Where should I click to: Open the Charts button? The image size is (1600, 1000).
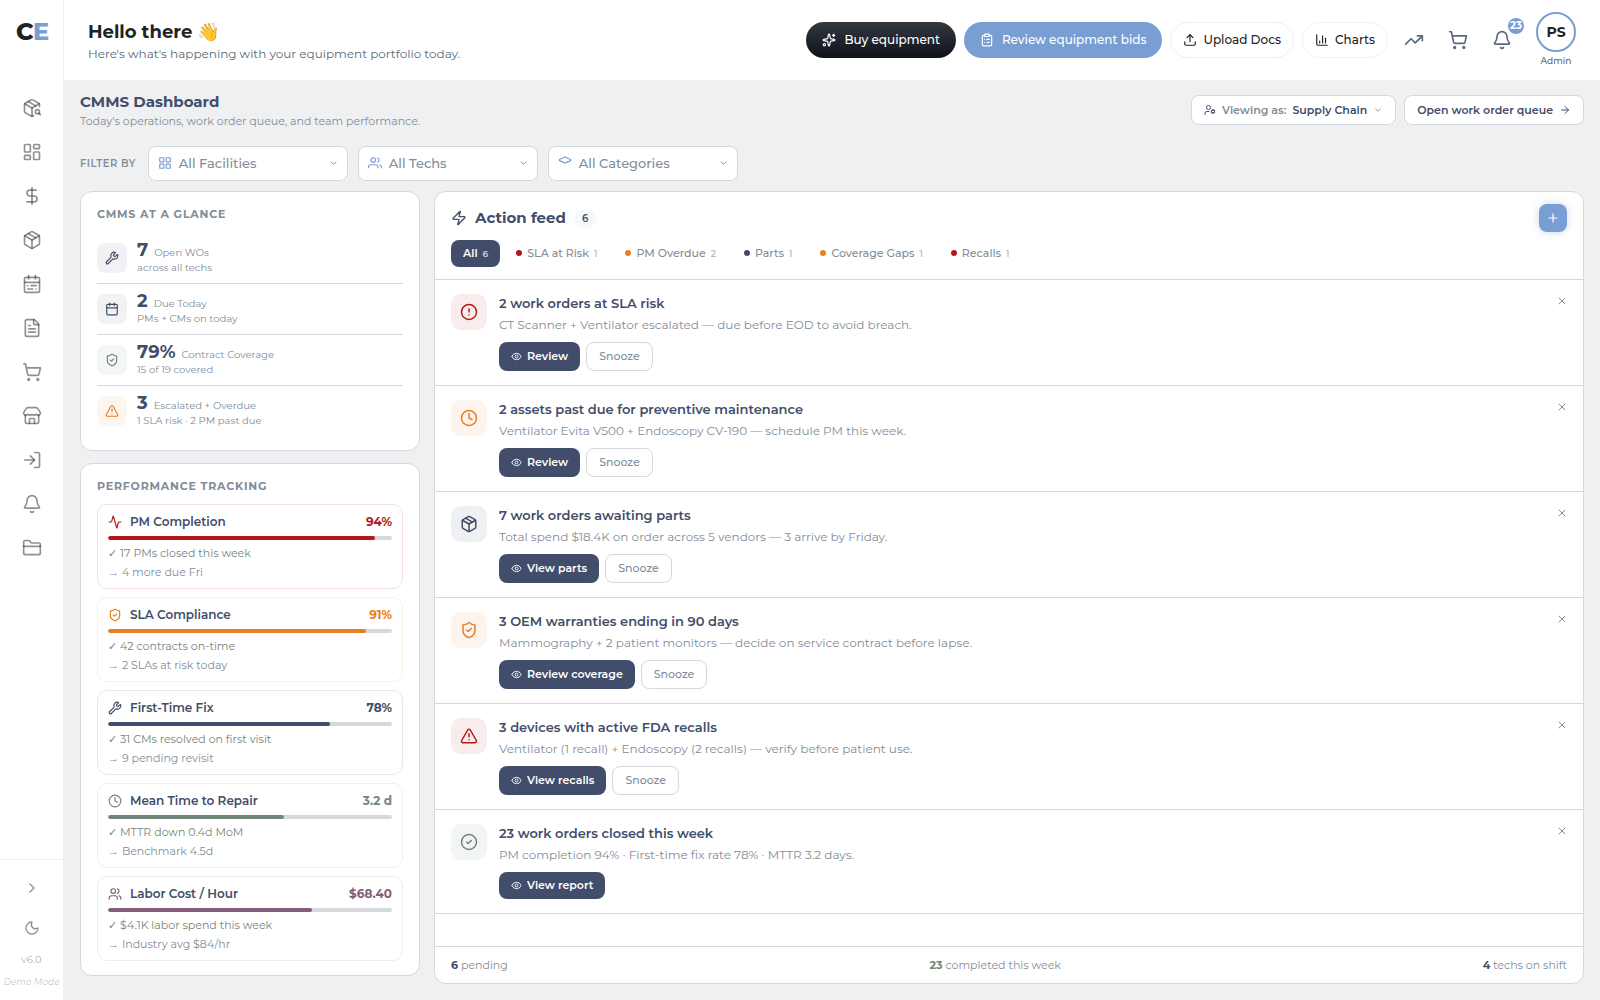tap(1345, 40)
